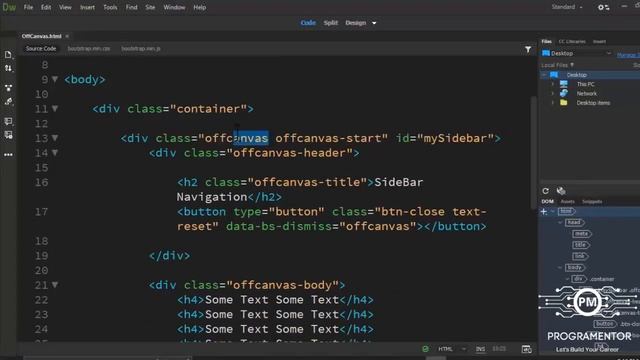Open the Window menu

point(174,7)
